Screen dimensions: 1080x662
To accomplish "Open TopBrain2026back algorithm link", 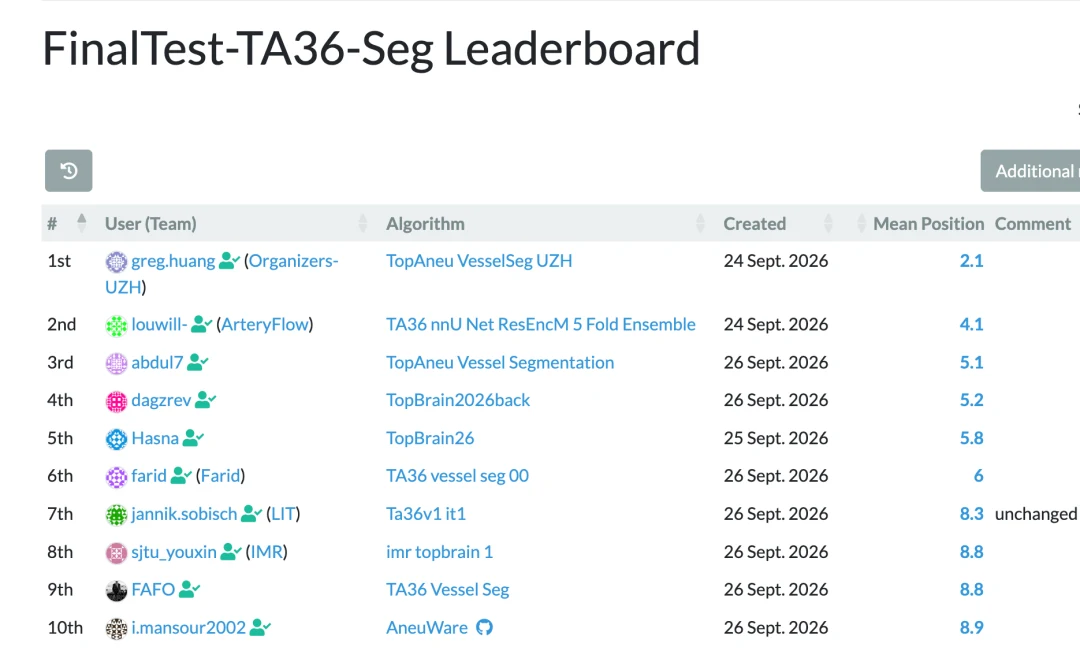I will (x=458, y=400).
